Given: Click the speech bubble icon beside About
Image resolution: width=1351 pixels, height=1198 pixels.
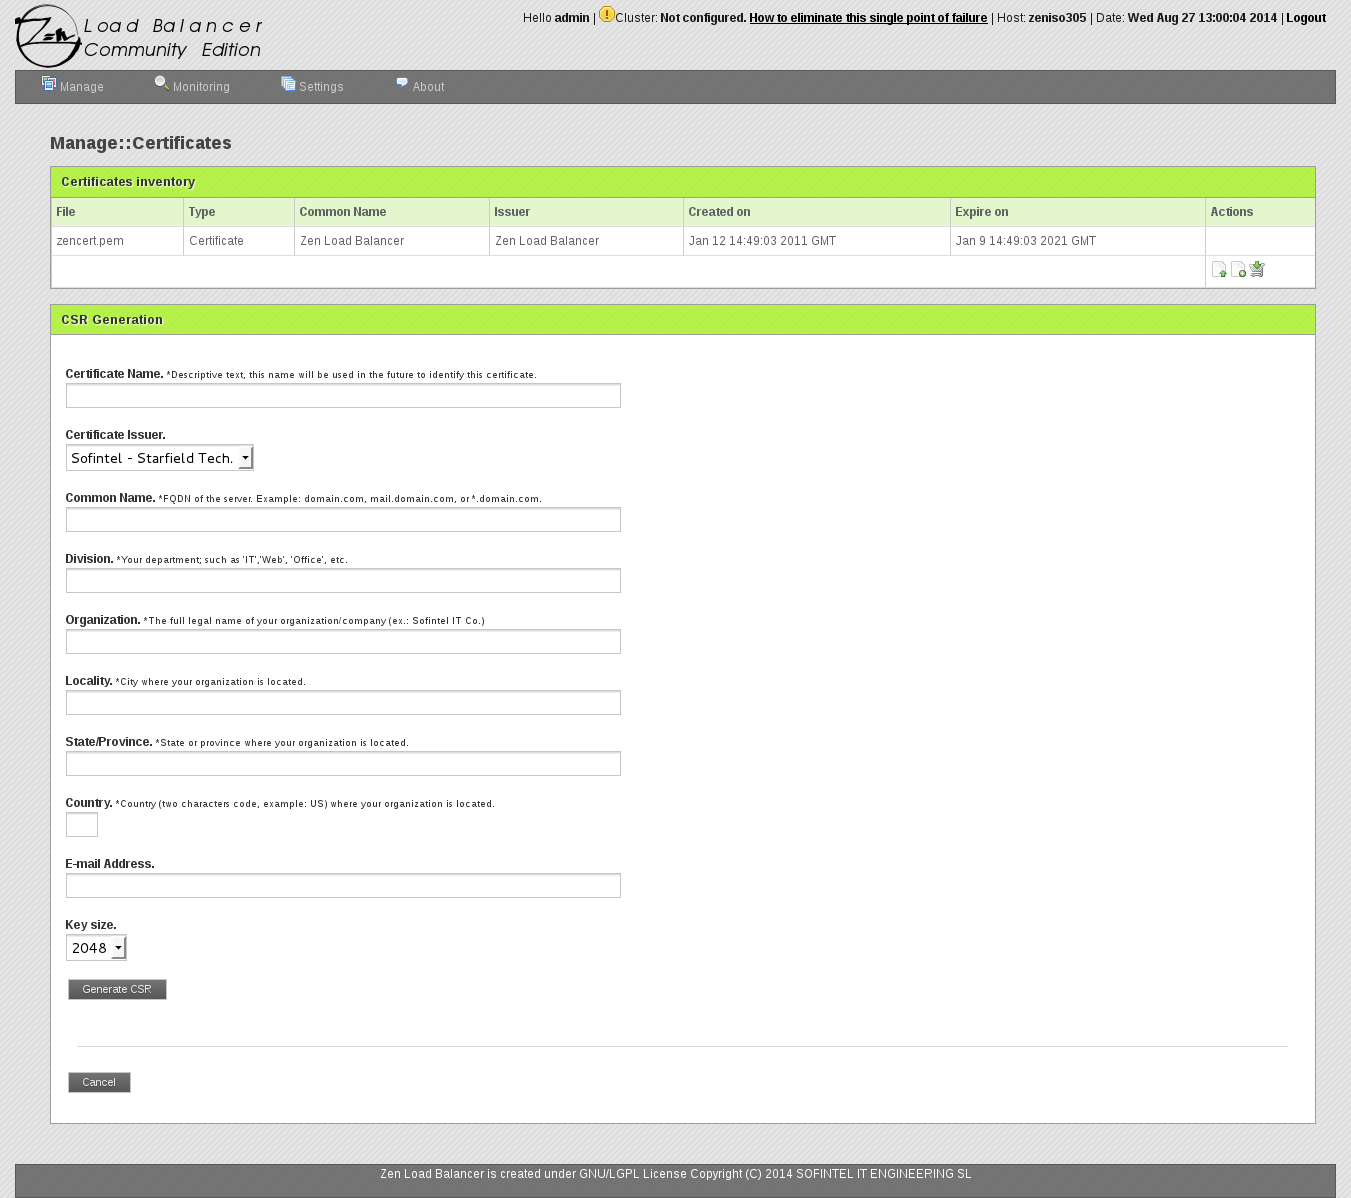Looking at the screenshot, I should (x=402, y=84).
